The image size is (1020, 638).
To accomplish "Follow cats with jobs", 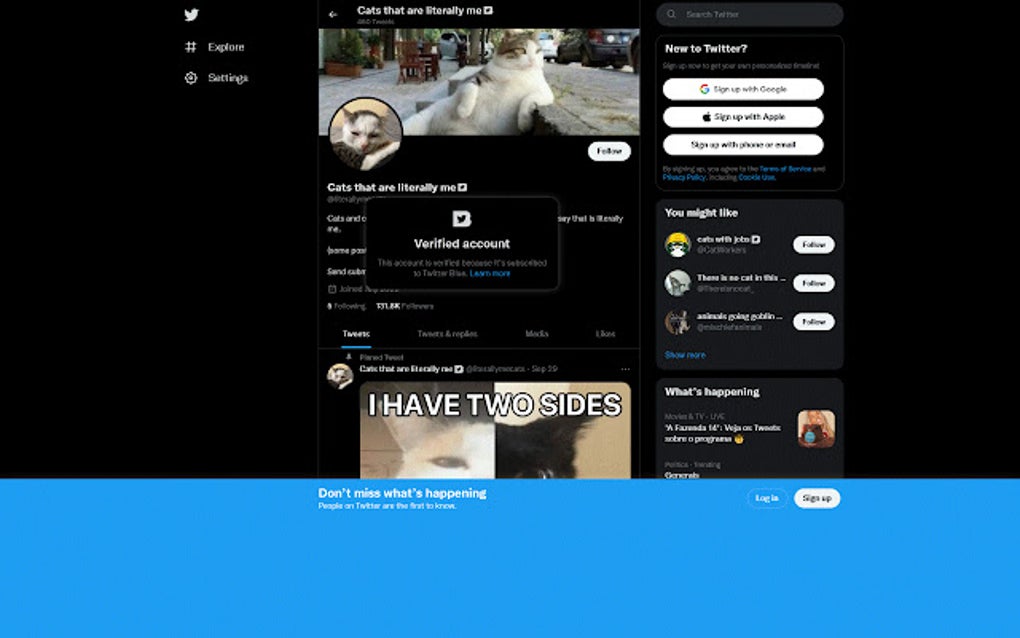I will point(813,245).
